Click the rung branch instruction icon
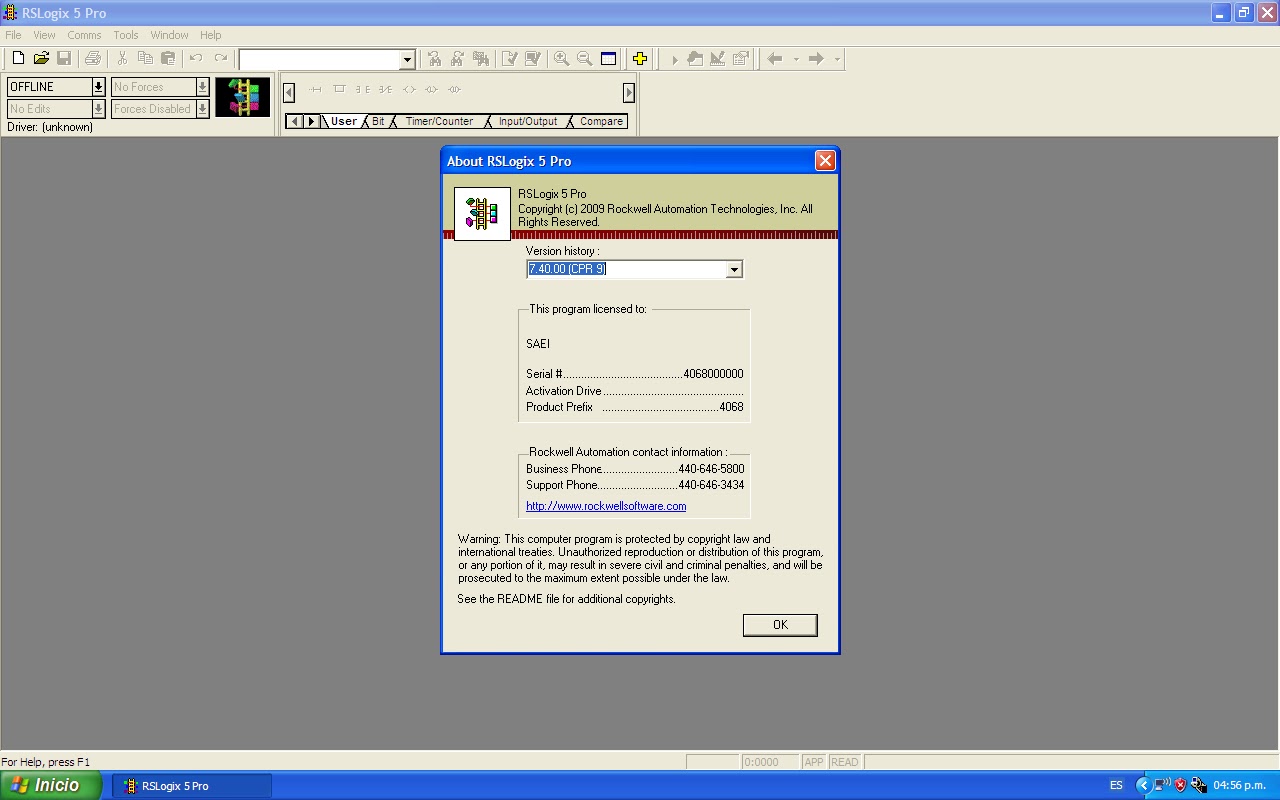 point(339,89)
